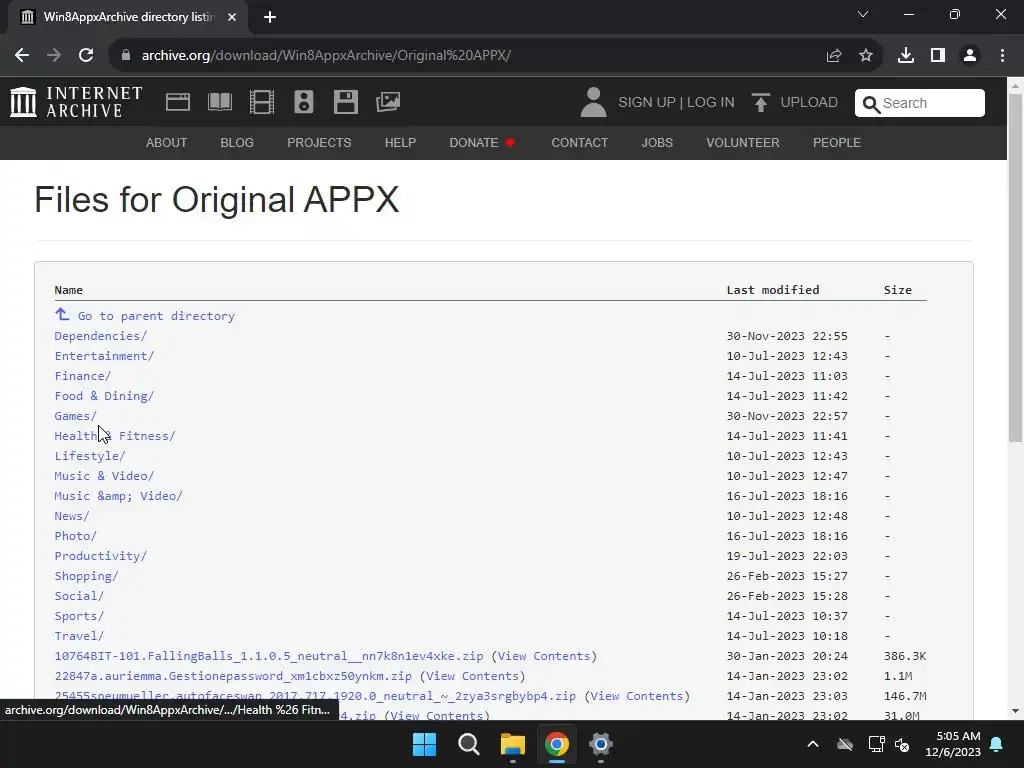Click the upload arrow icon

tap(760, 103)
